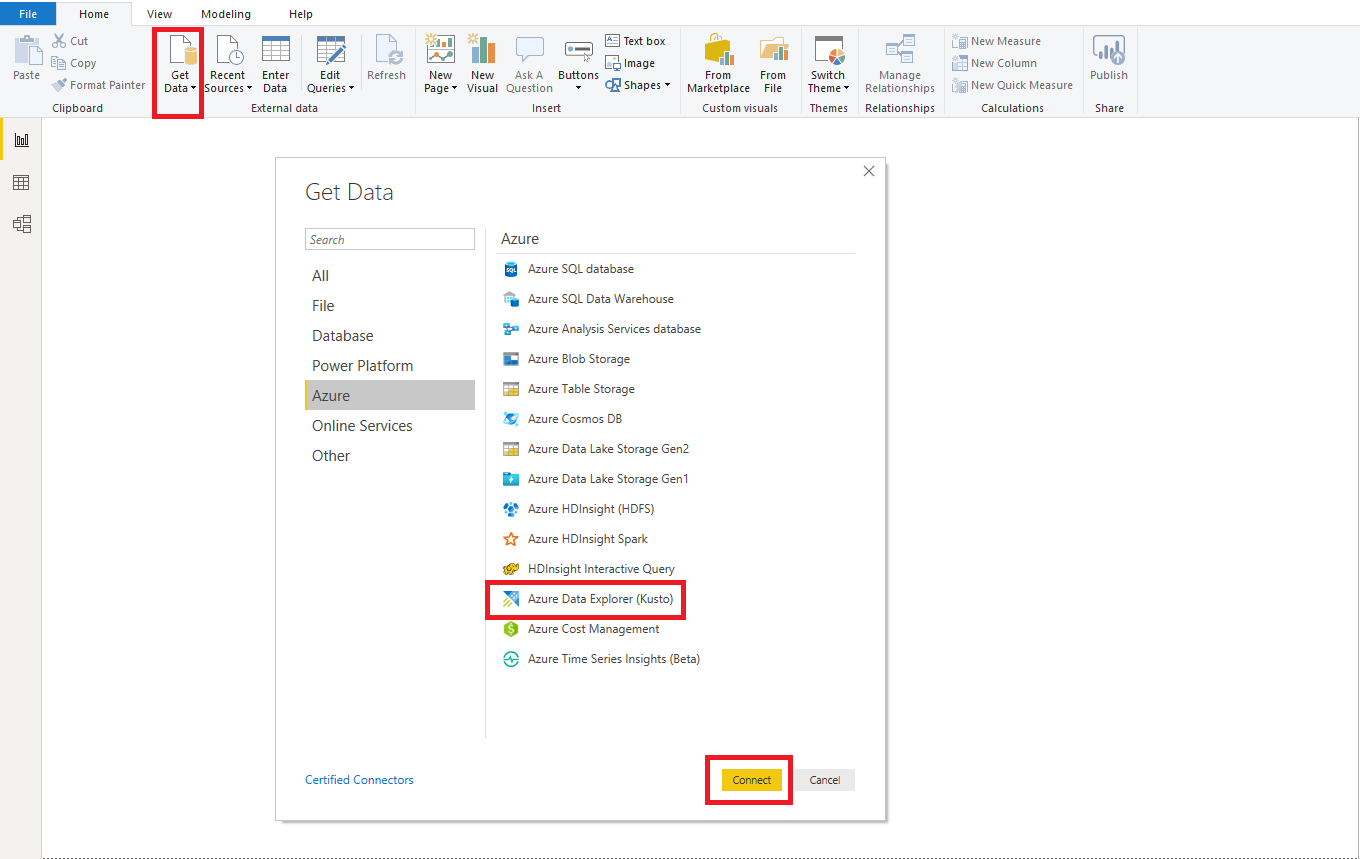Open Model view in the sidebar
This screenshot has height=859, width=1360.
pos(22,224)
